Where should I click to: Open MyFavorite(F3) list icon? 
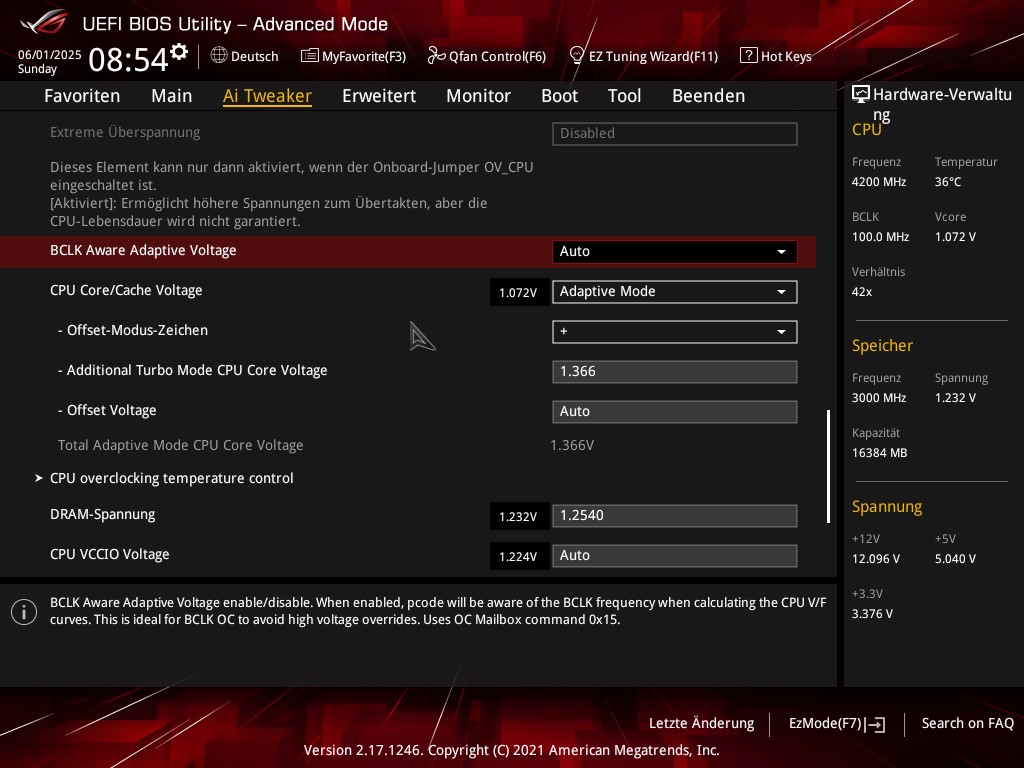click(x=310, y=56)
